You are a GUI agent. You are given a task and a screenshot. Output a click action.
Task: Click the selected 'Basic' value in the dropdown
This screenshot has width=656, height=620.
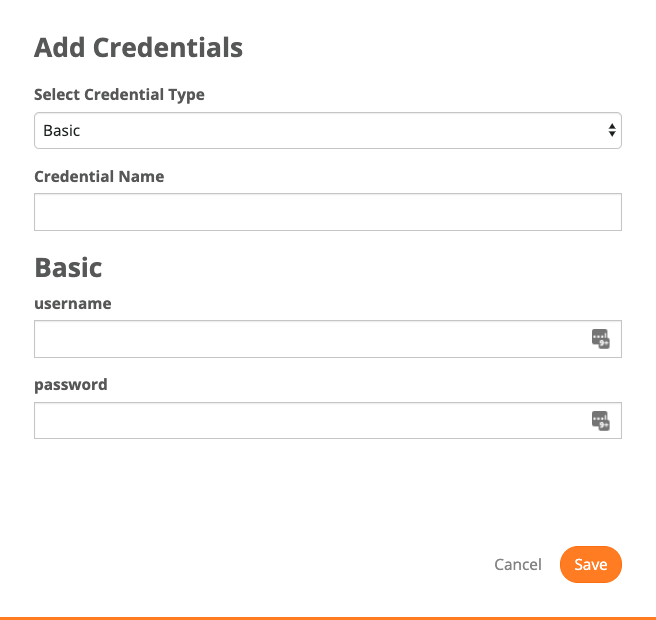click(x=62, y=131)
